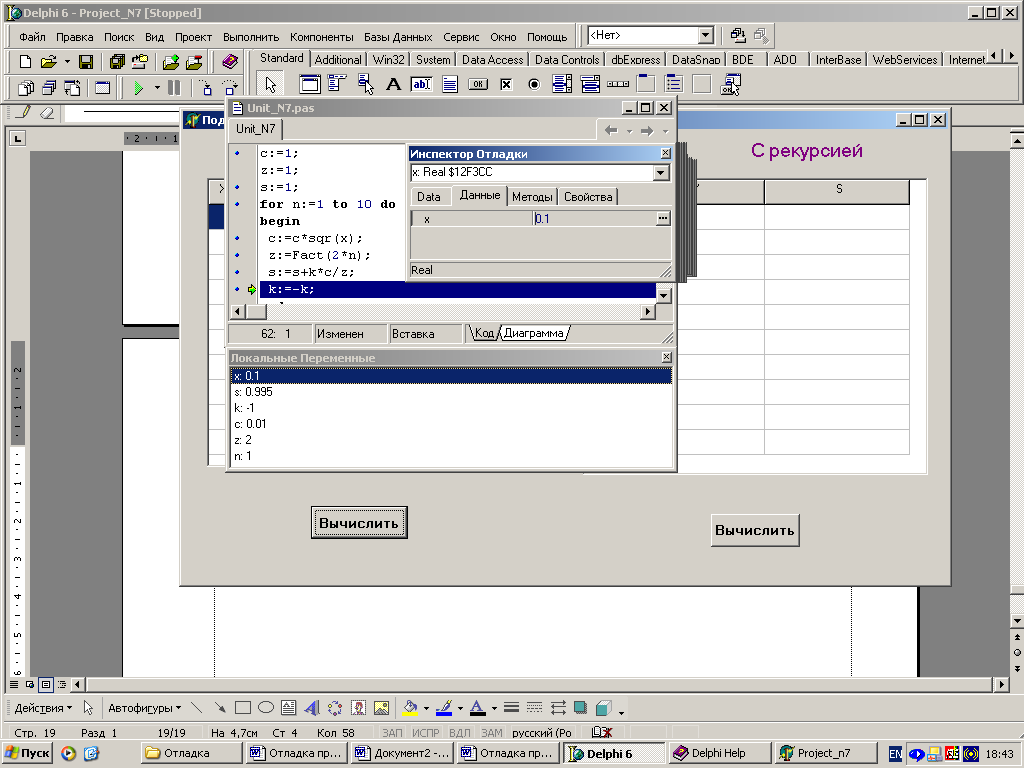Click the x value field showing 0.1

tap(594, 219)
